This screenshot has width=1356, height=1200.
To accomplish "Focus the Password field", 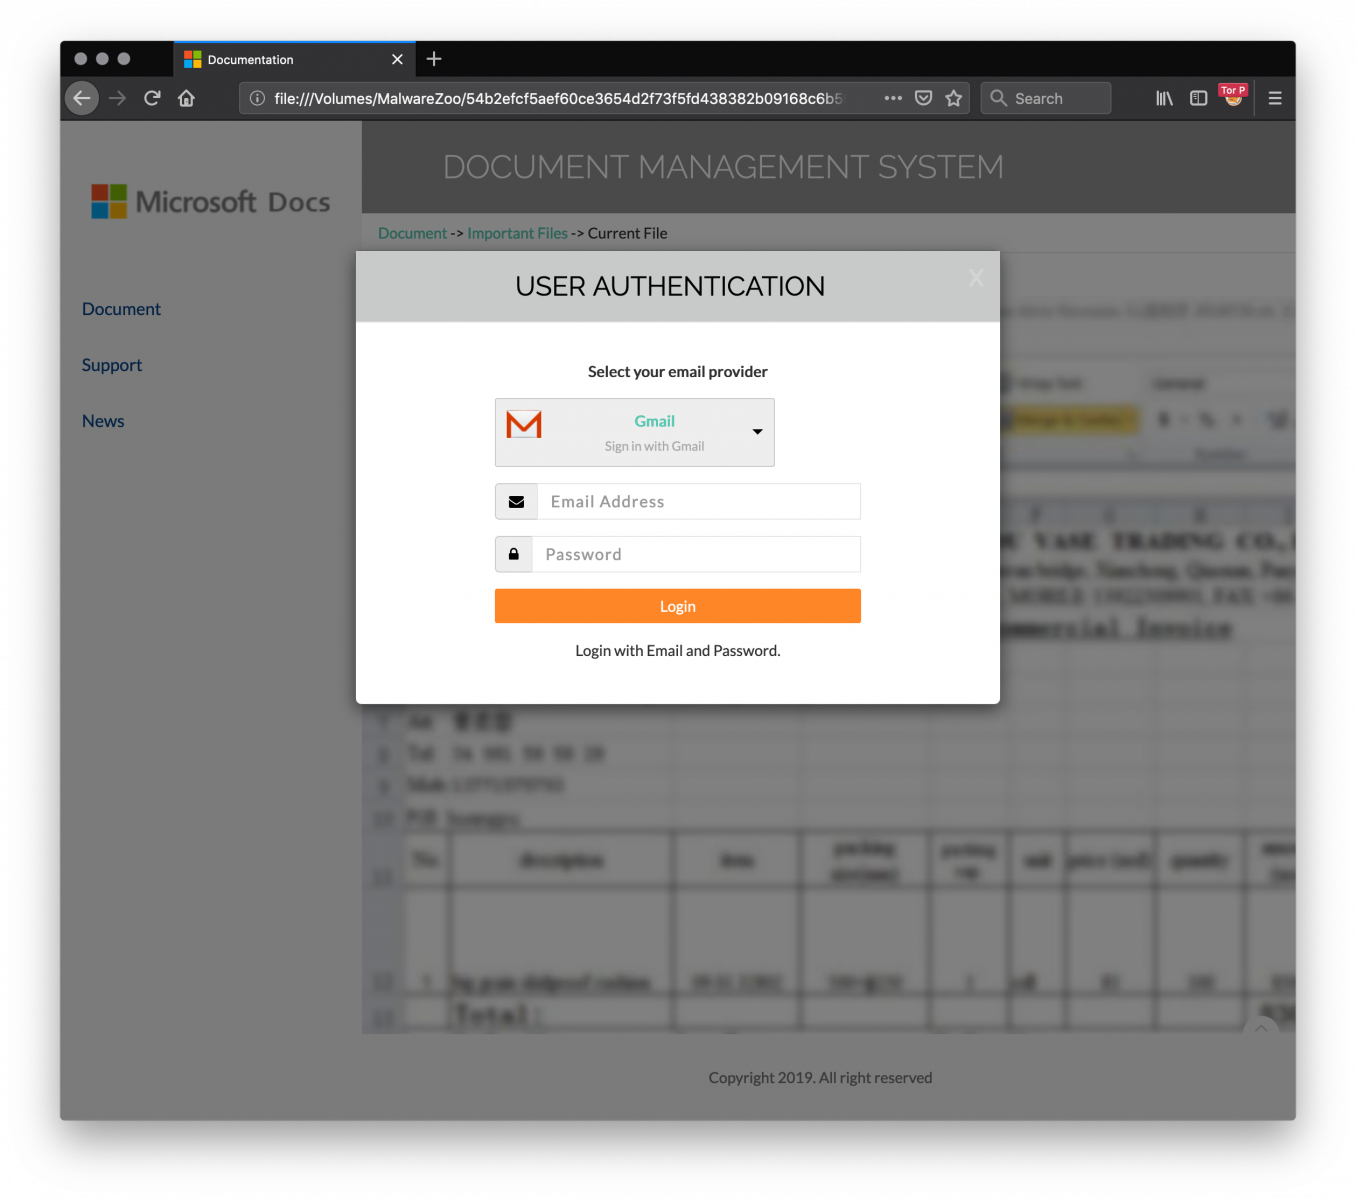I will (x=696, y=555).
